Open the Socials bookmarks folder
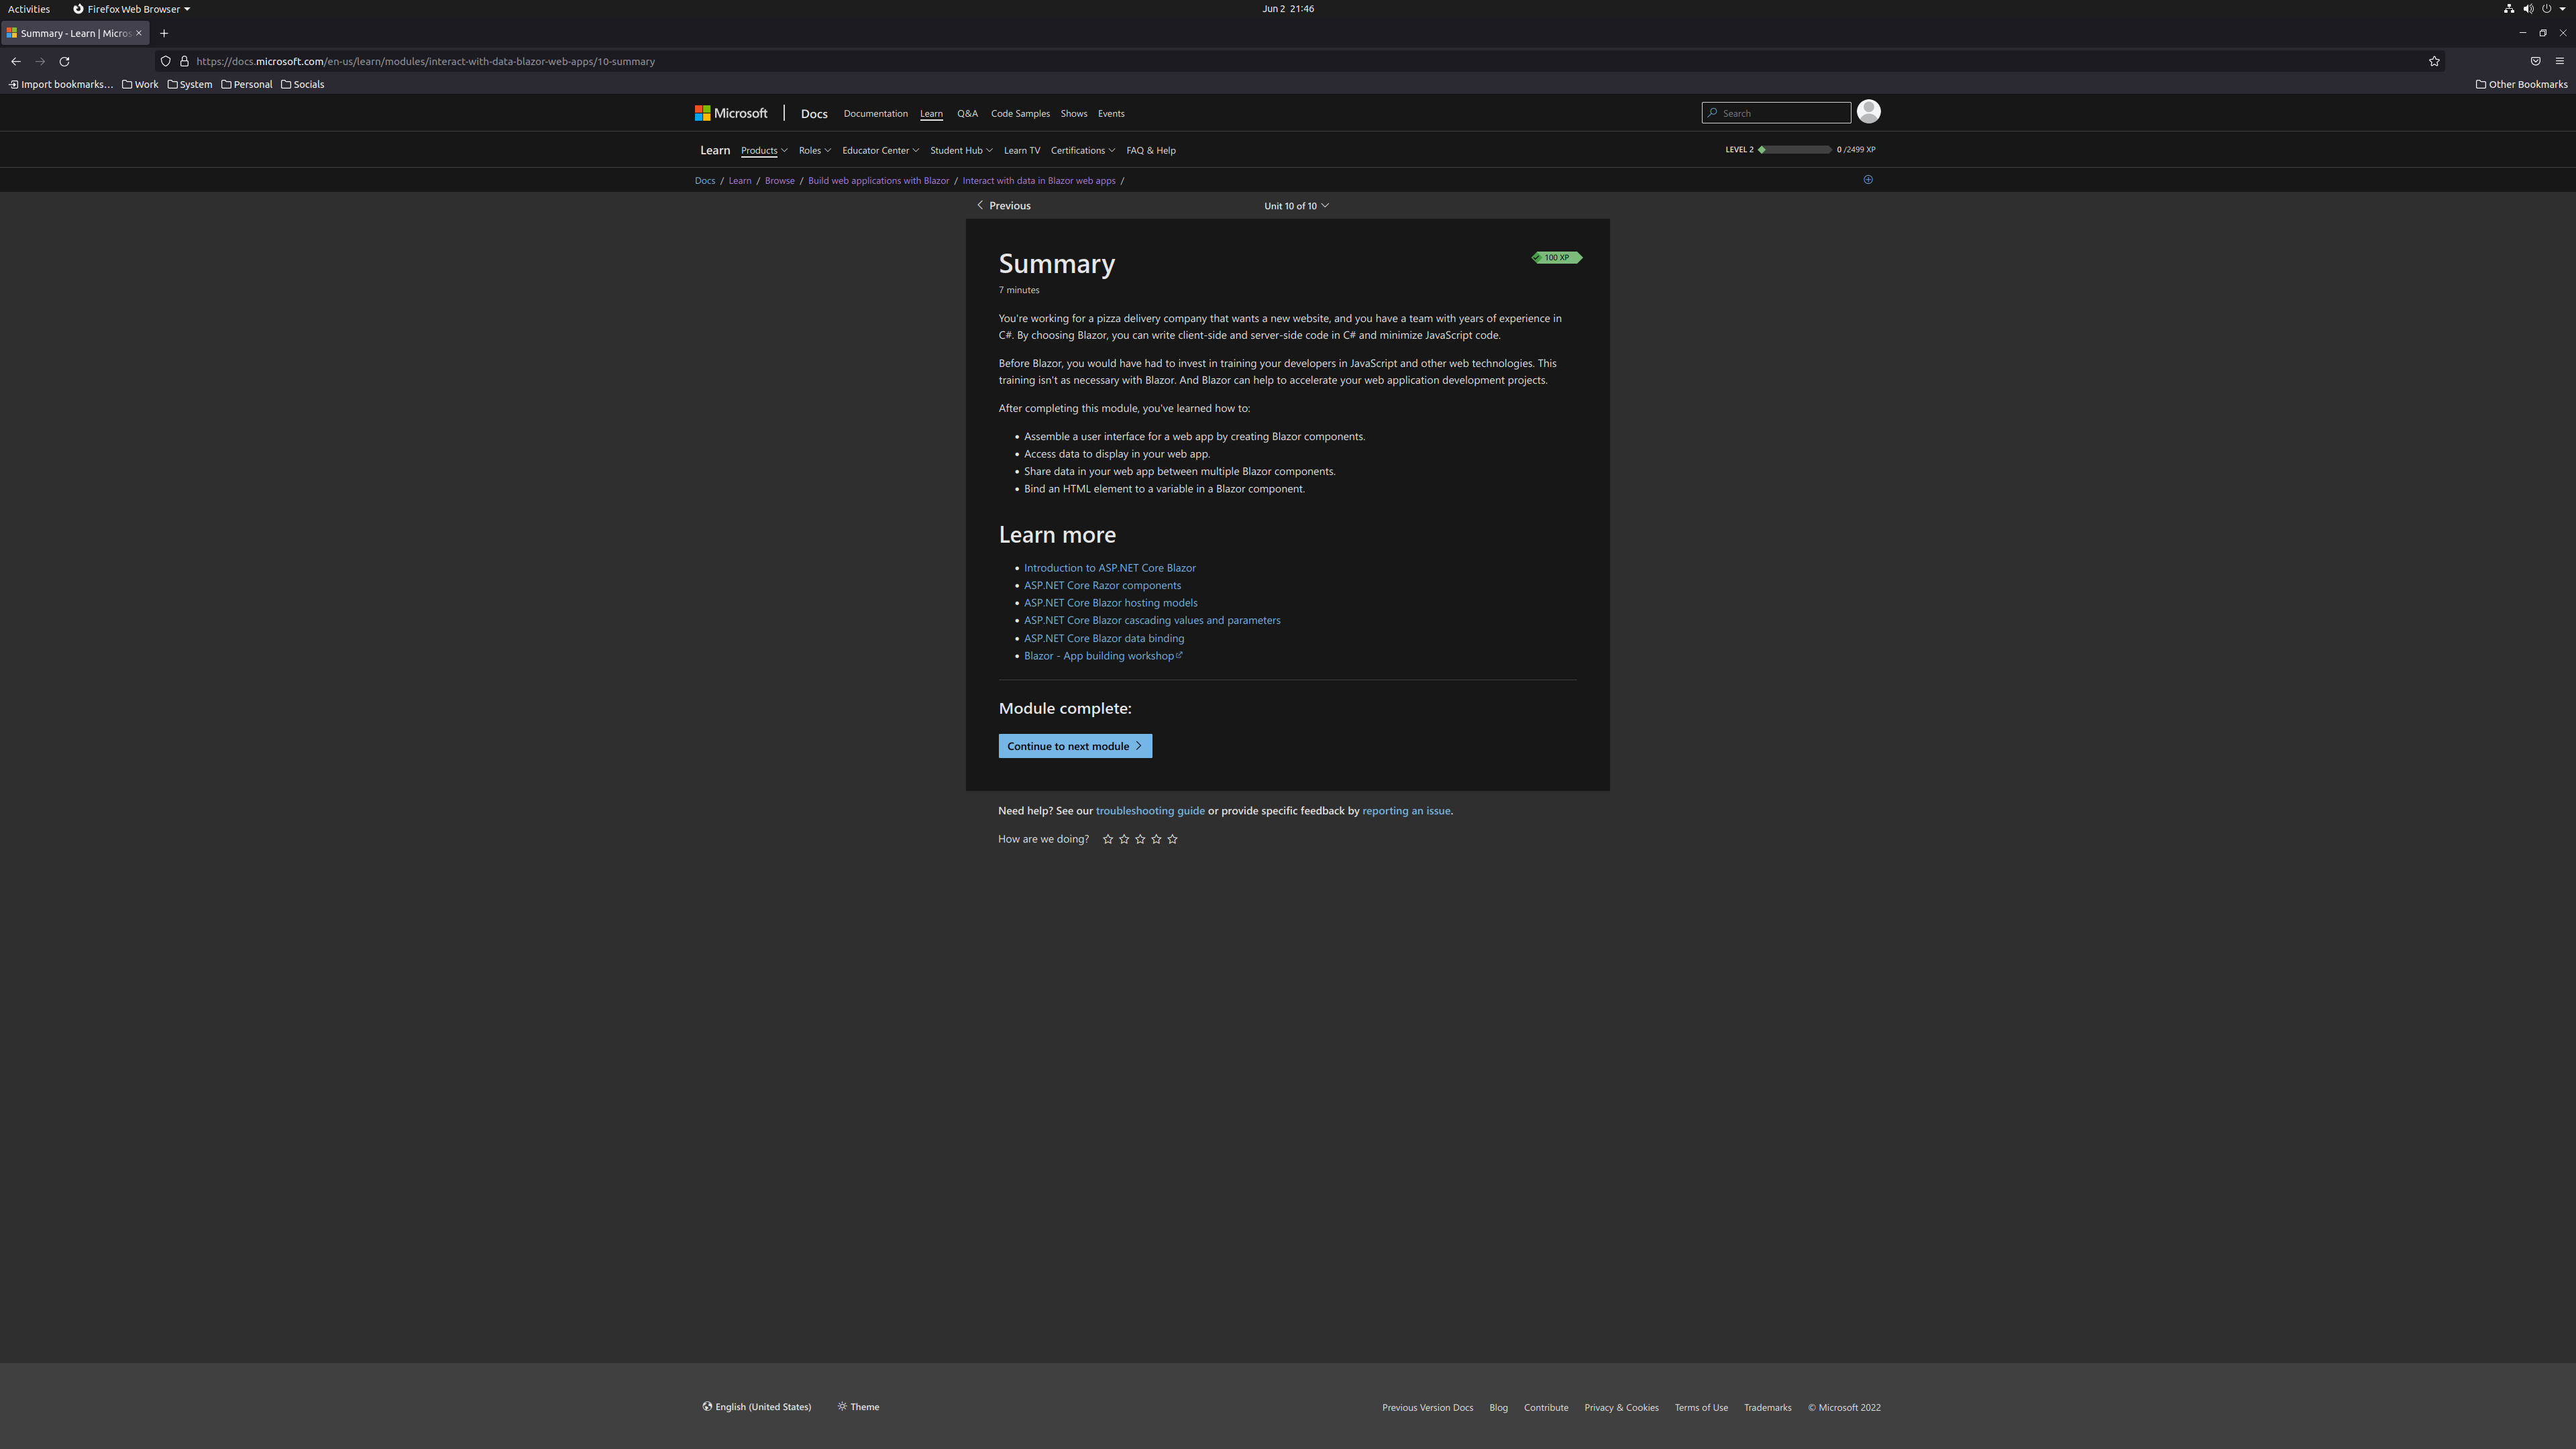This screenshot has width=2576, height=1449. pyautogui.click(x=303, y=84)
